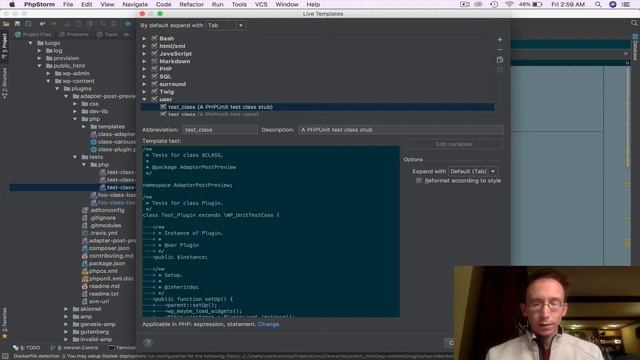Open the File menu
The height and width of the screenshot is (360, 640).
pos(68,4)
